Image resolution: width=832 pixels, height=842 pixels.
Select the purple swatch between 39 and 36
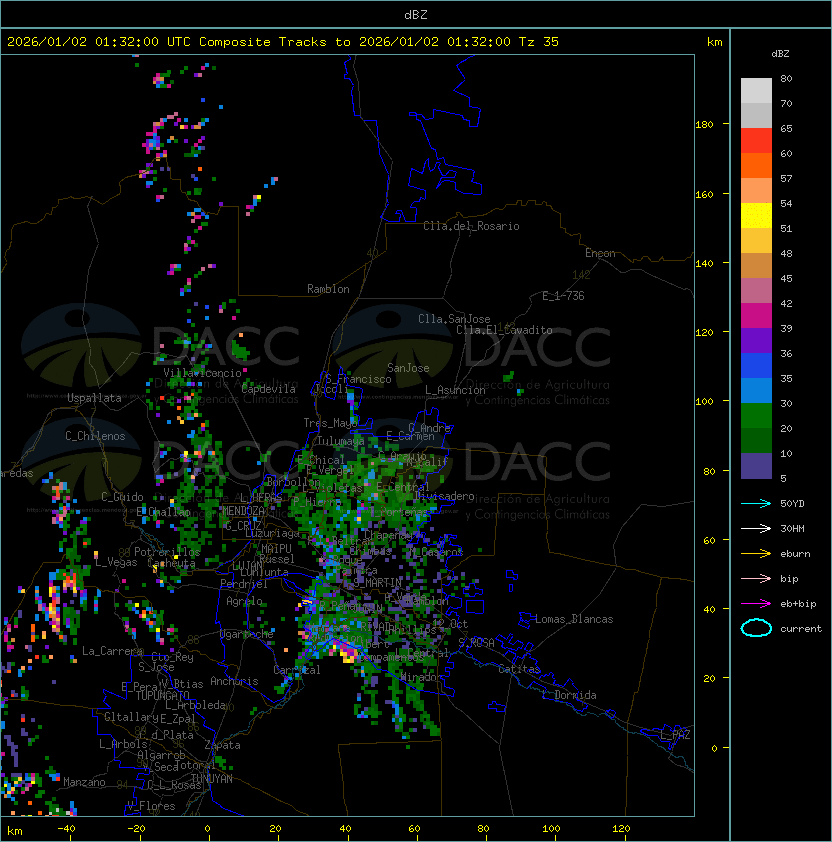click(756, 340)
